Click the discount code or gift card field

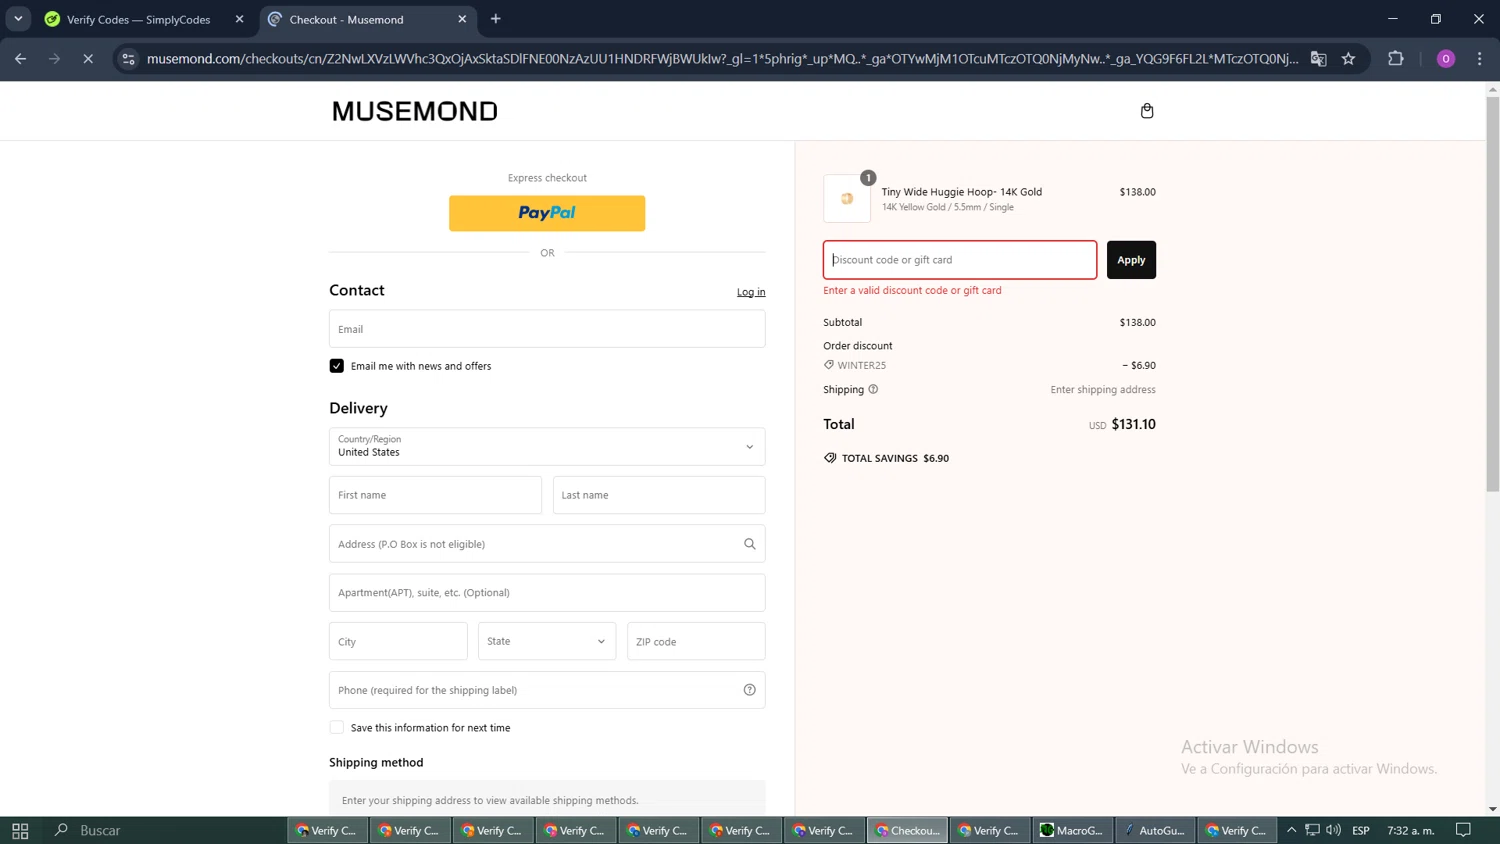pos(960,260)
